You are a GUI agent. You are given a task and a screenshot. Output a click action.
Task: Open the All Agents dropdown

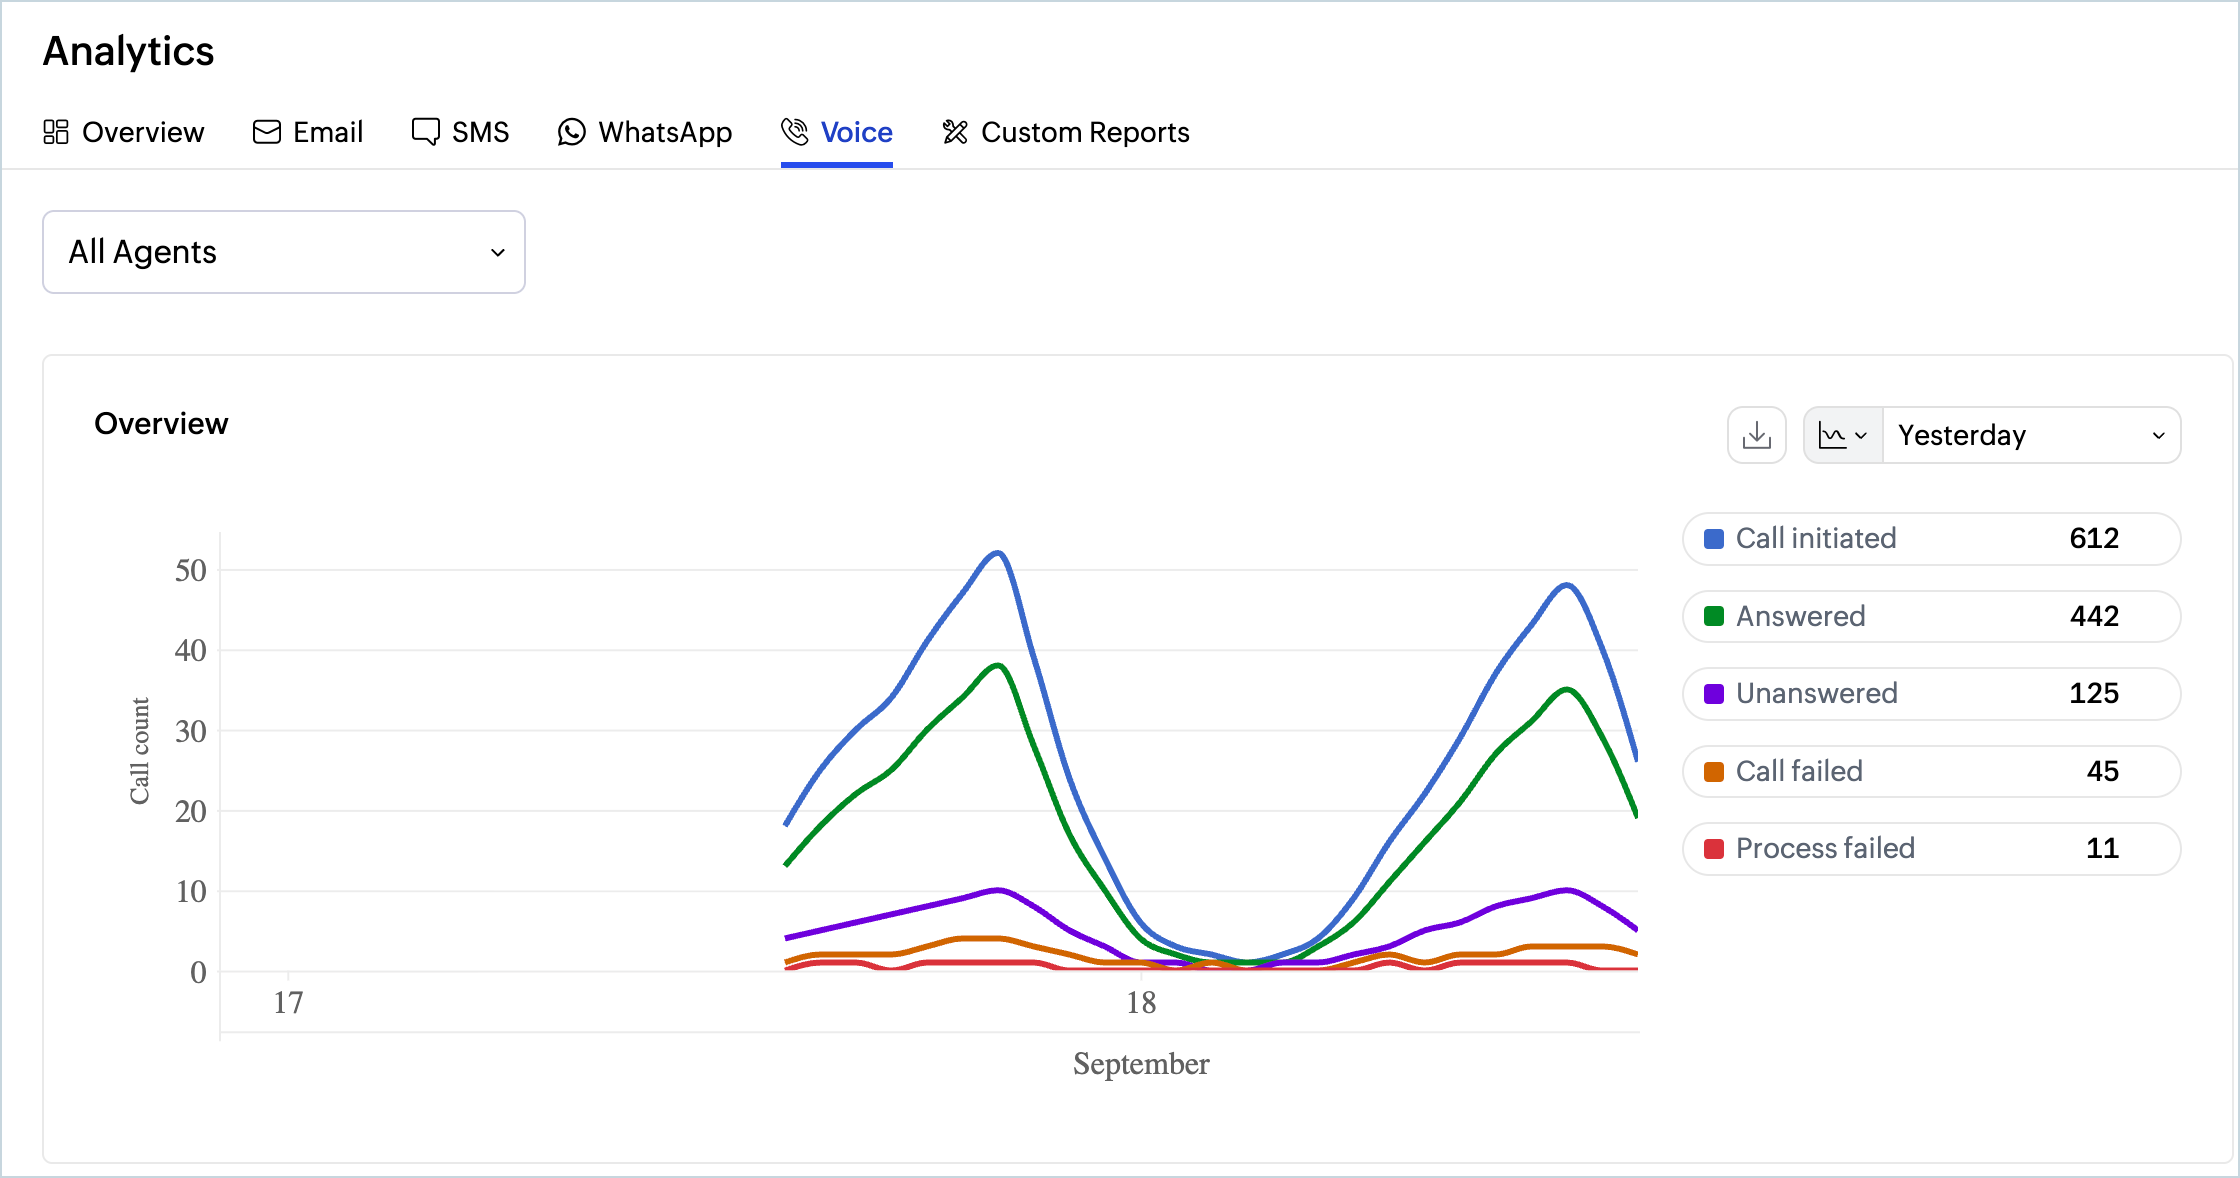pos(284,252)
